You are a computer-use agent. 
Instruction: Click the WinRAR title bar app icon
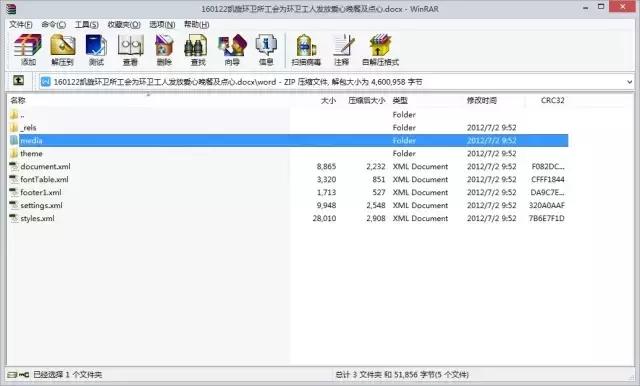point(11,8)
